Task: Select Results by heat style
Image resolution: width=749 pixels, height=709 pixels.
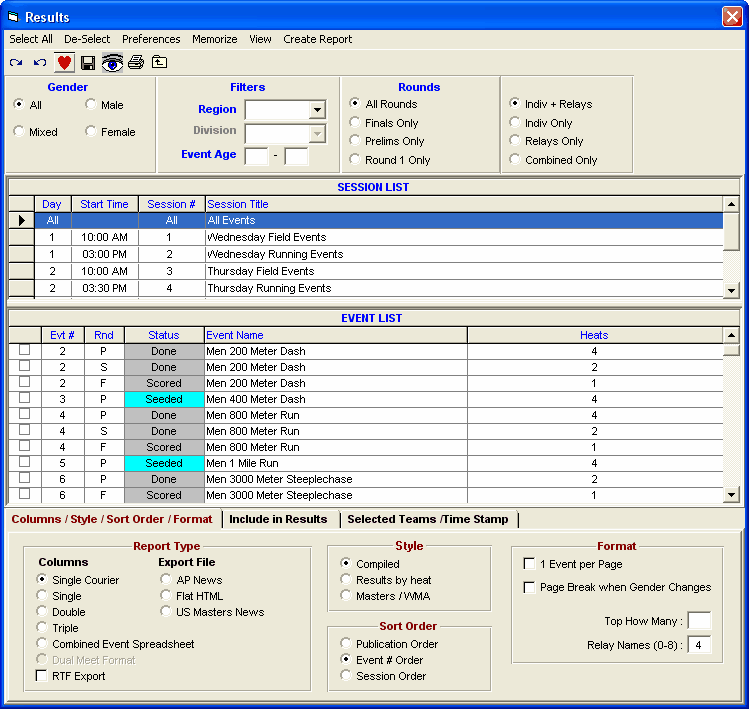Action: [x=345, y=579]
